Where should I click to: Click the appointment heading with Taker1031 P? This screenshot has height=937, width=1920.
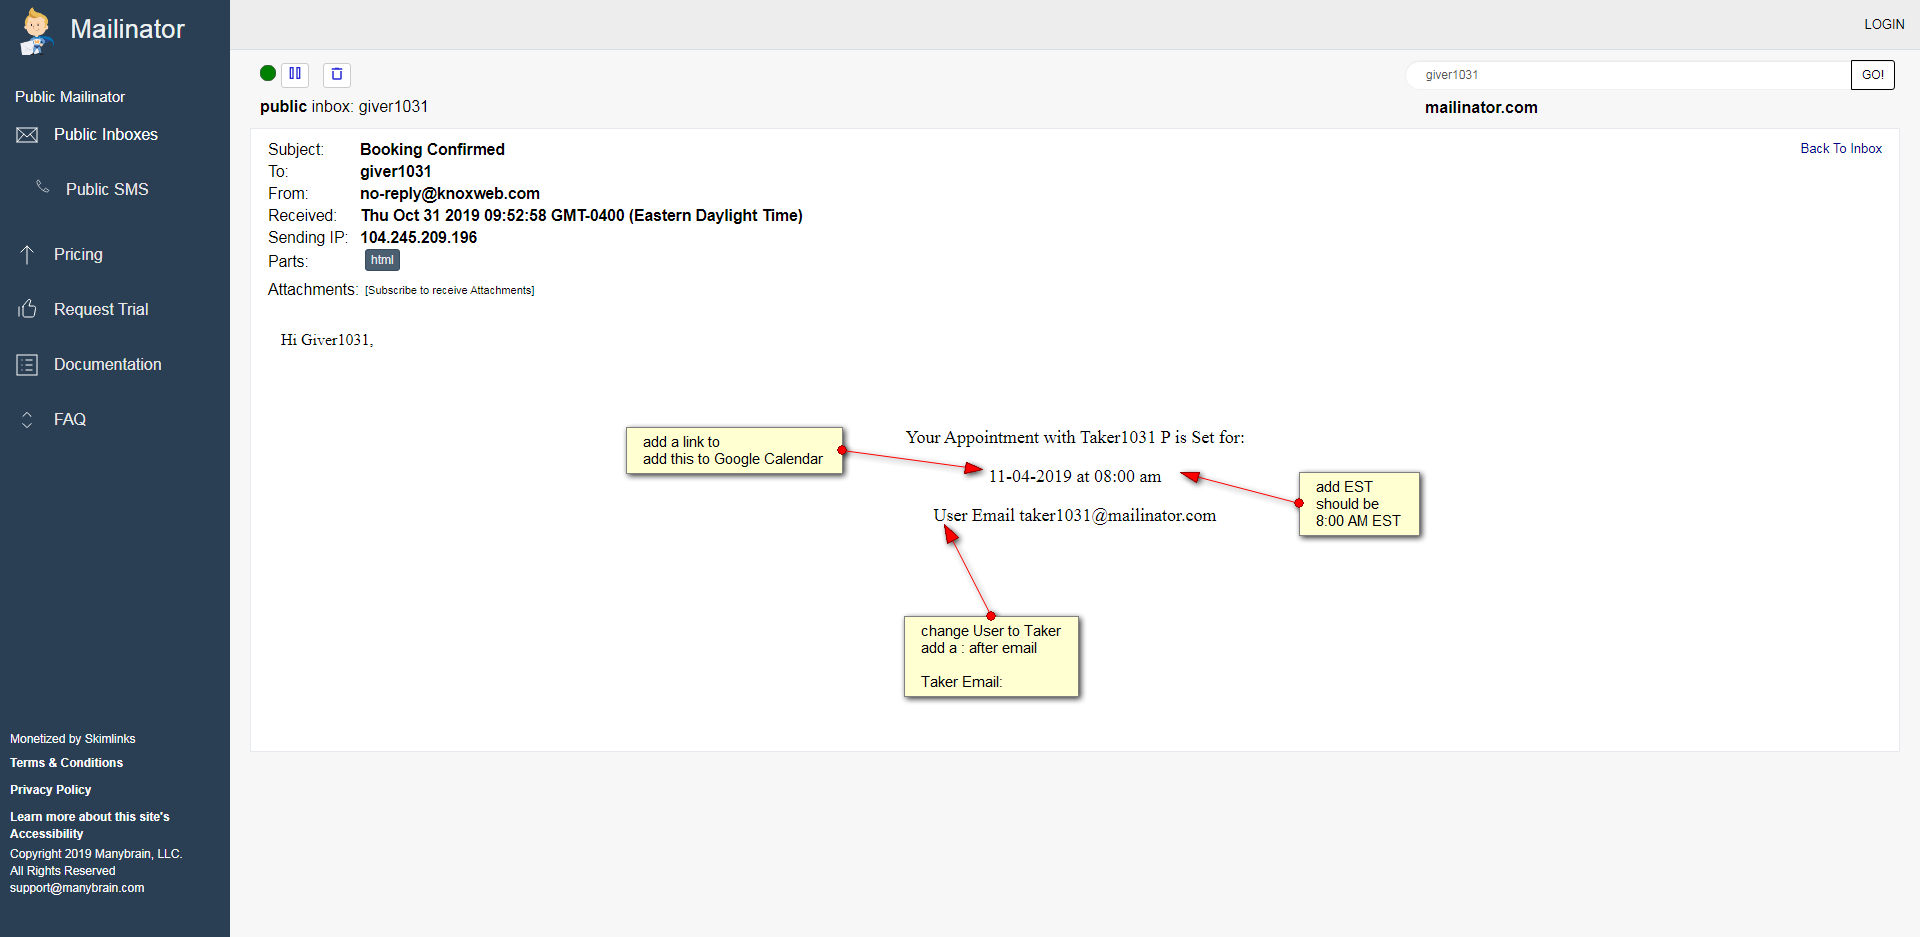1075,438
